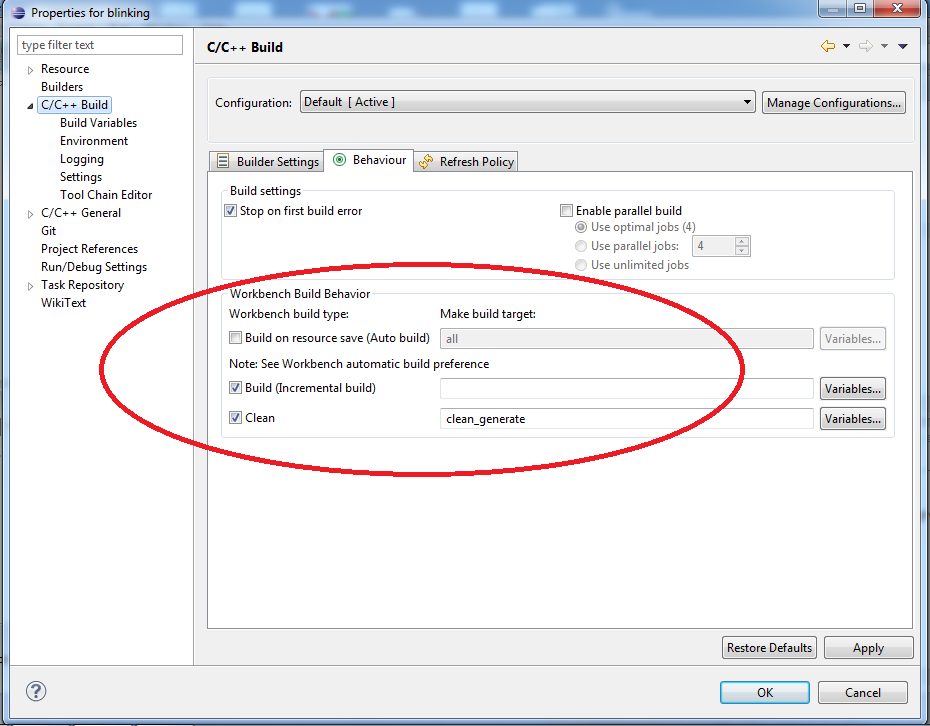Click the Builder Settings tab icon
Screen dimensions: 930x726
pyautogui.click(x=223, y=161)
